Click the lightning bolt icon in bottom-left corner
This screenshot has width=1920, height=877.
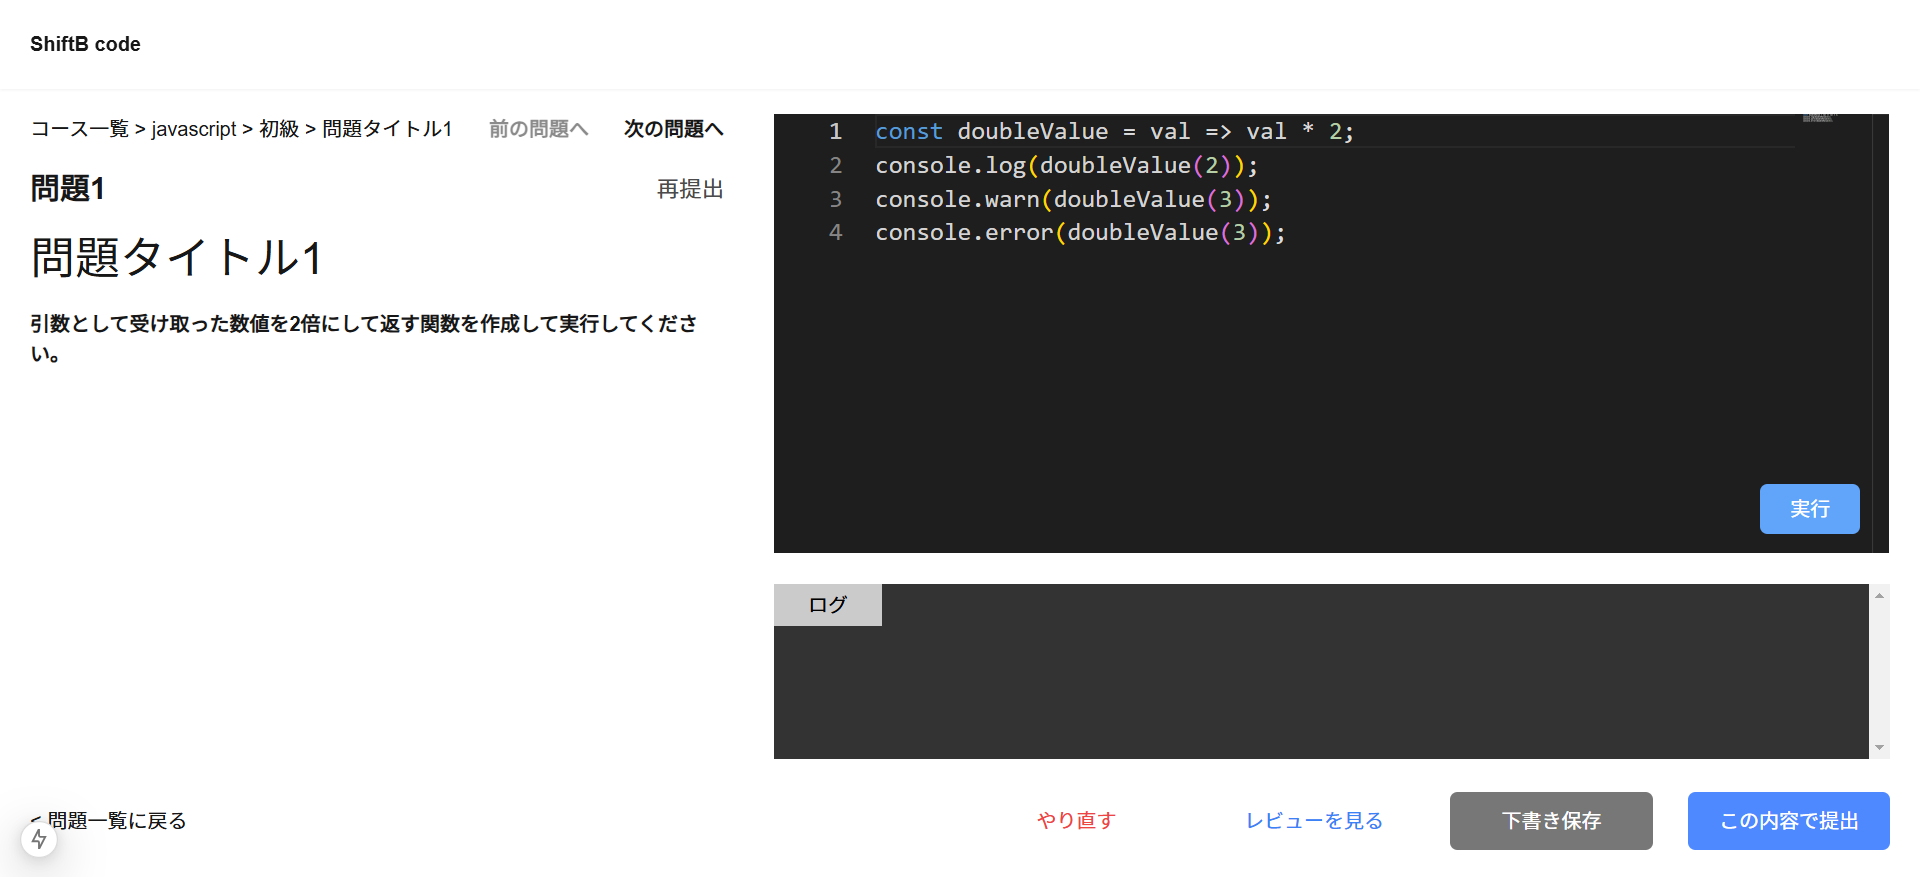click(39, 839)
